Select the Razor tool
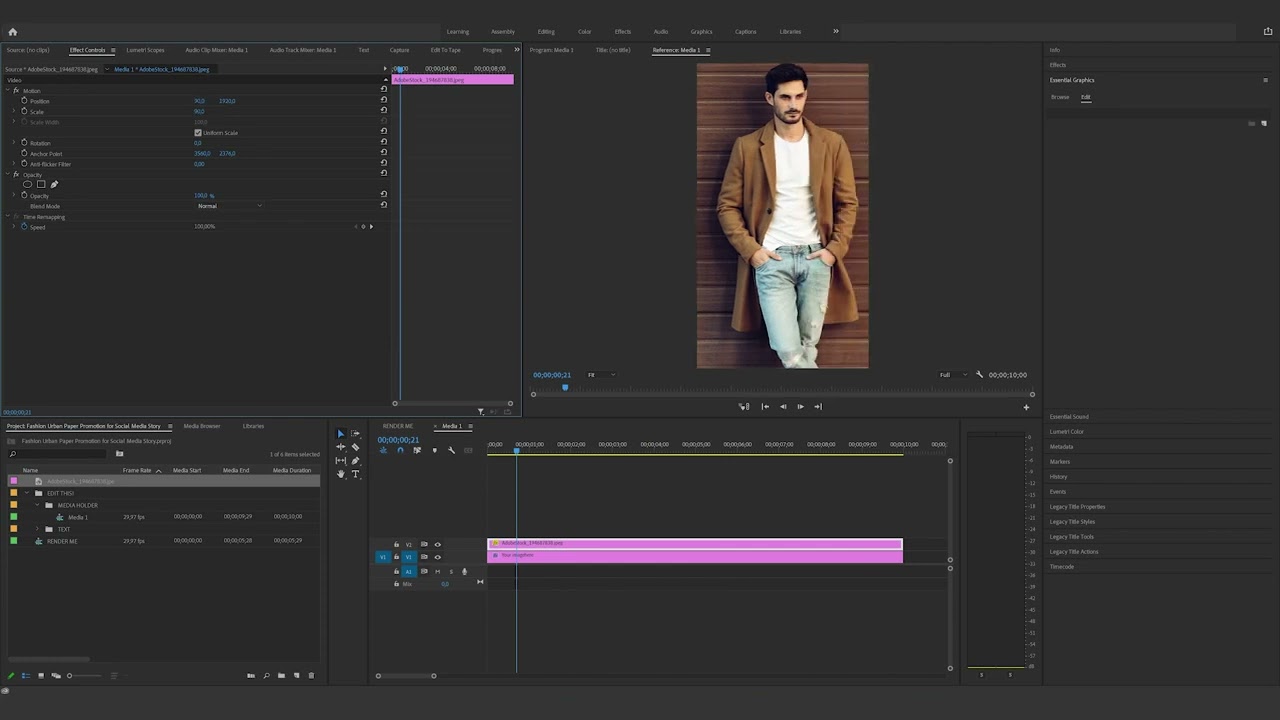The height and width of the screenshot is (720, 1280). [355, 447]
